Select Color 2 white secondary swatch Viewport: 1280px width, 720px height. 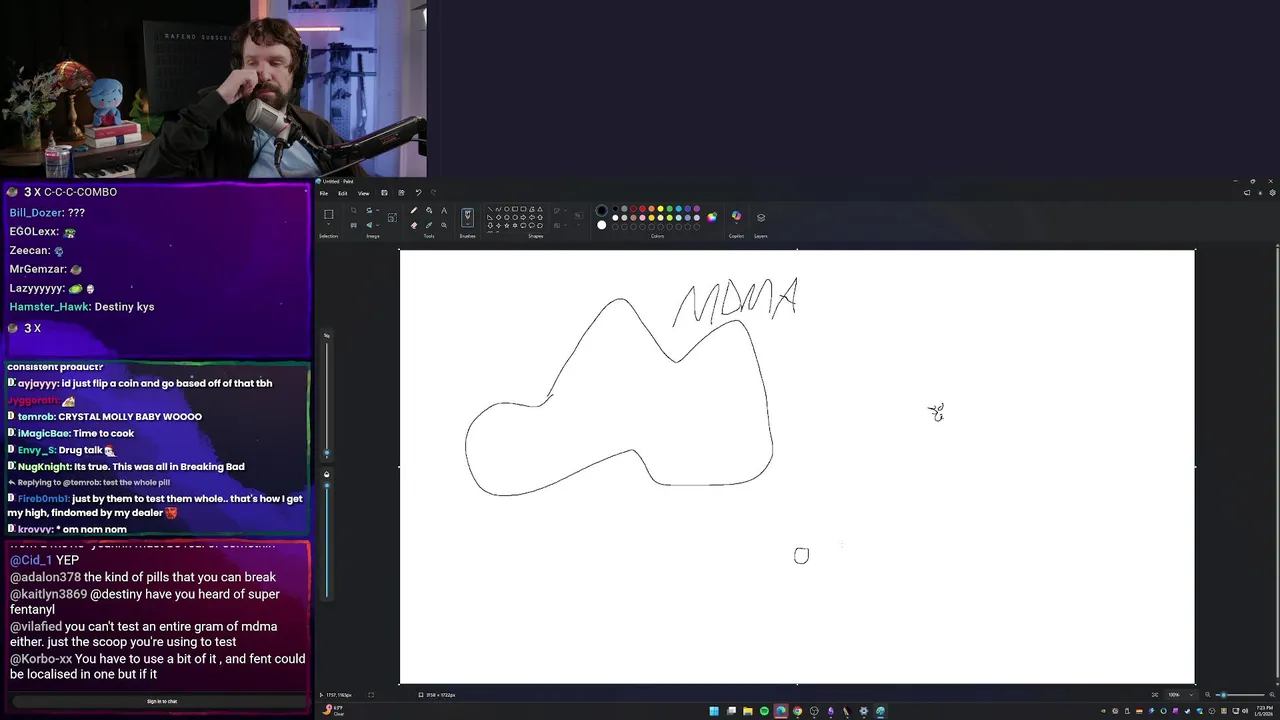(x=602, y=225)
